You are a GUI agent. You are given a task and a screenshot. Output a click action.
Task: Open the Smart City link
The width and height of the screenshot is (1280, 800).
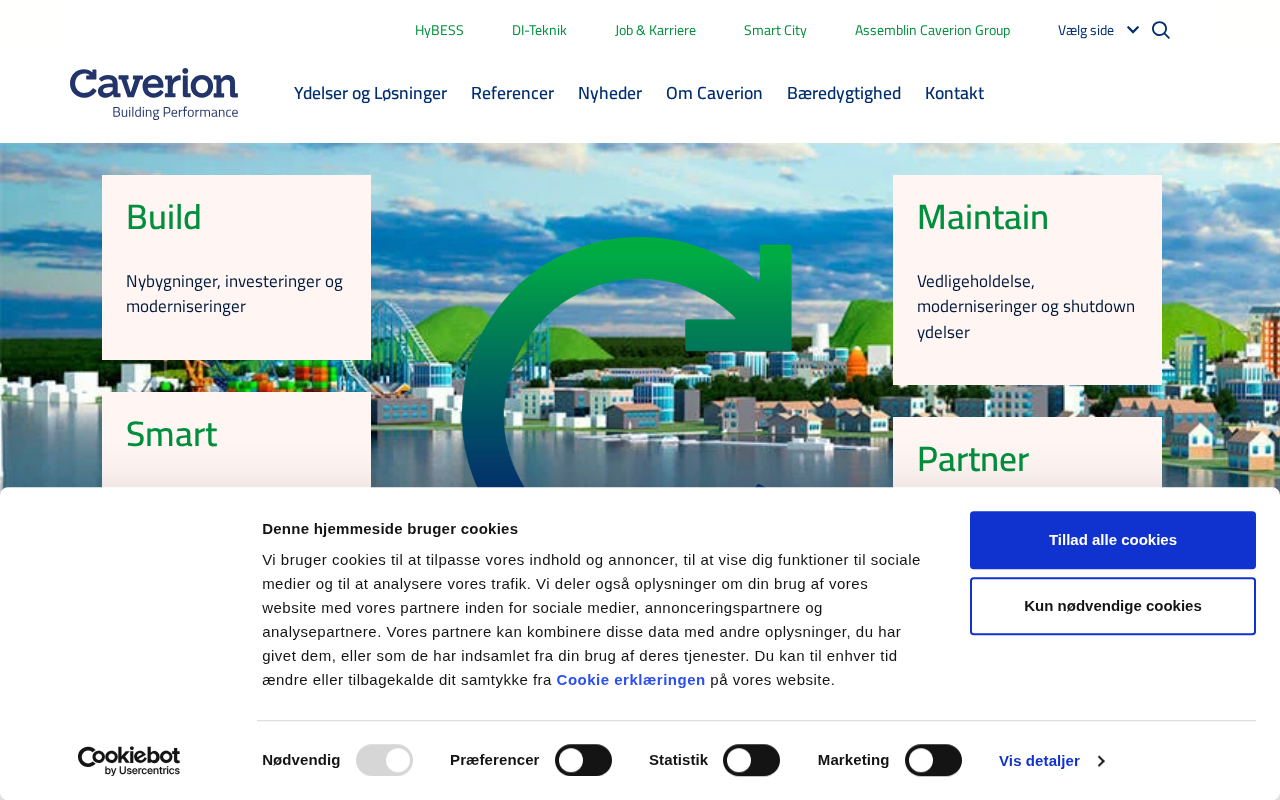(x=775, y=30)
